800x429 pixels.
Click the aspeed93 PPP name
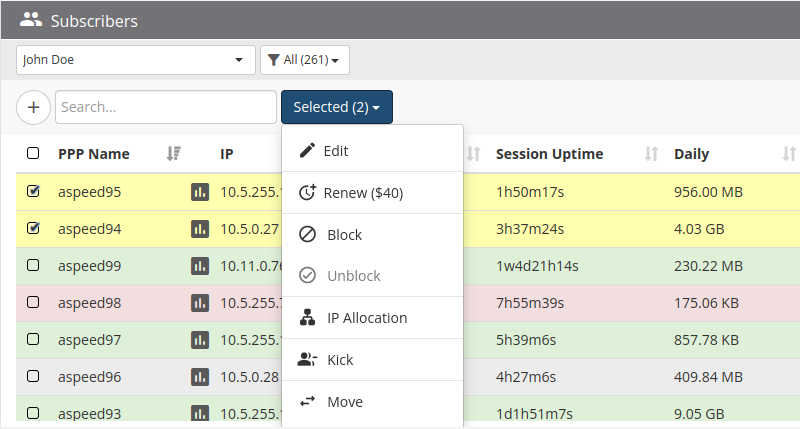[x=90, y=414]
